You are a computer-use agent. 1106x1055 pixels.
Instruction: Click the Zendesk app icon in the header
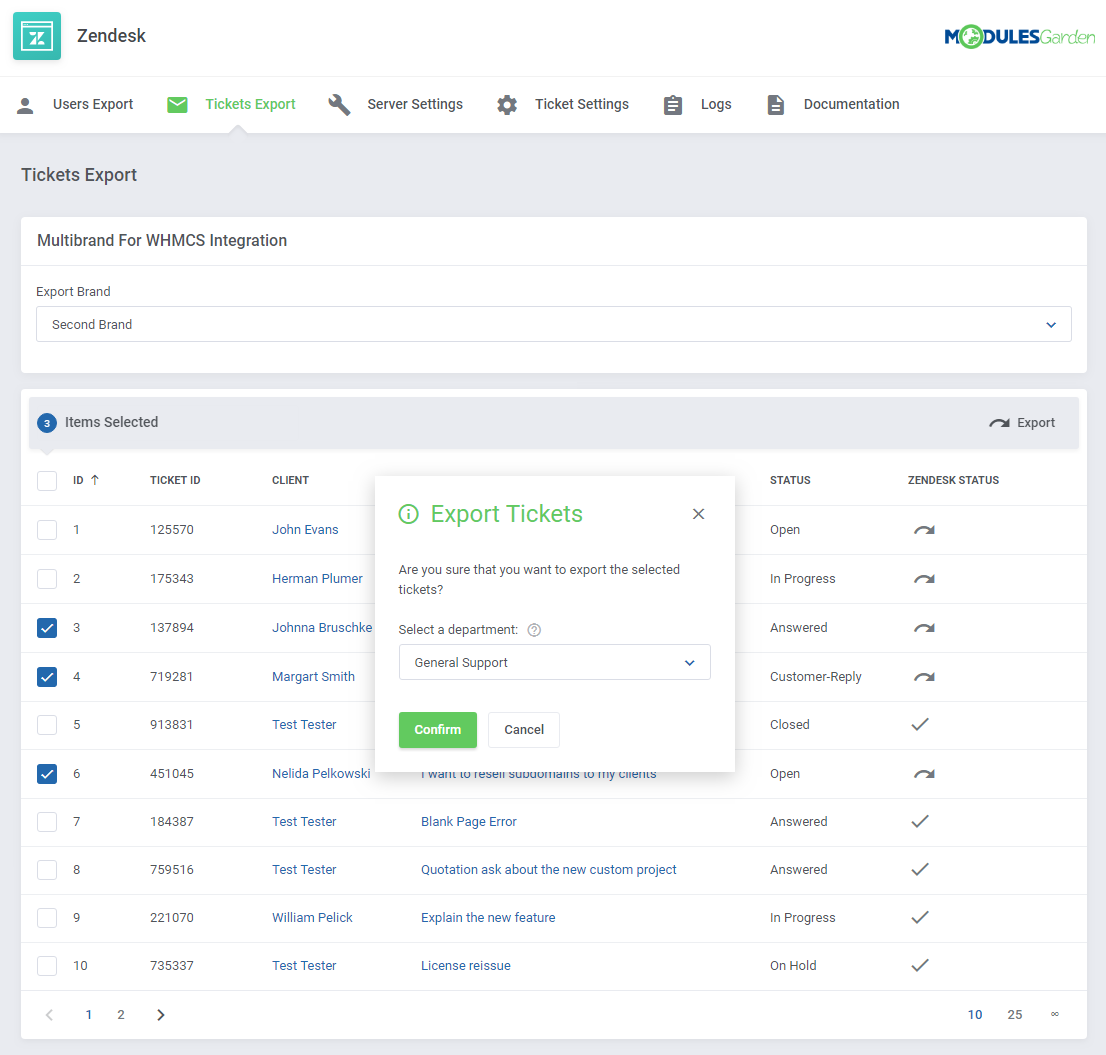tap(36, 36)
